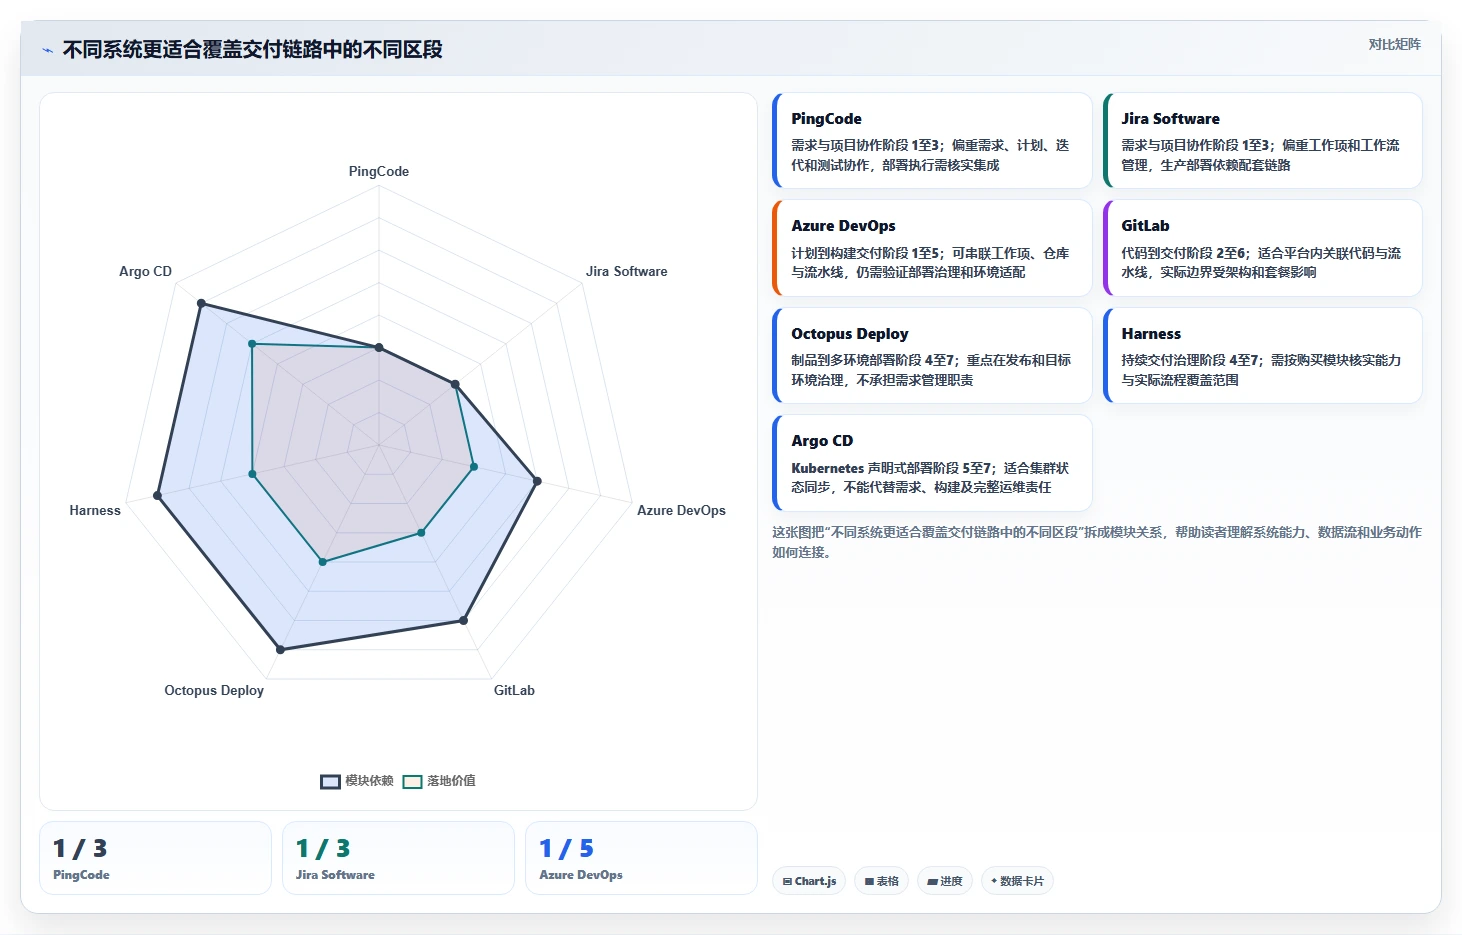Open the Azure DevOps comparison card
Screen dimensions: 1462x935
pyautogui.click(x=932, y=248)
